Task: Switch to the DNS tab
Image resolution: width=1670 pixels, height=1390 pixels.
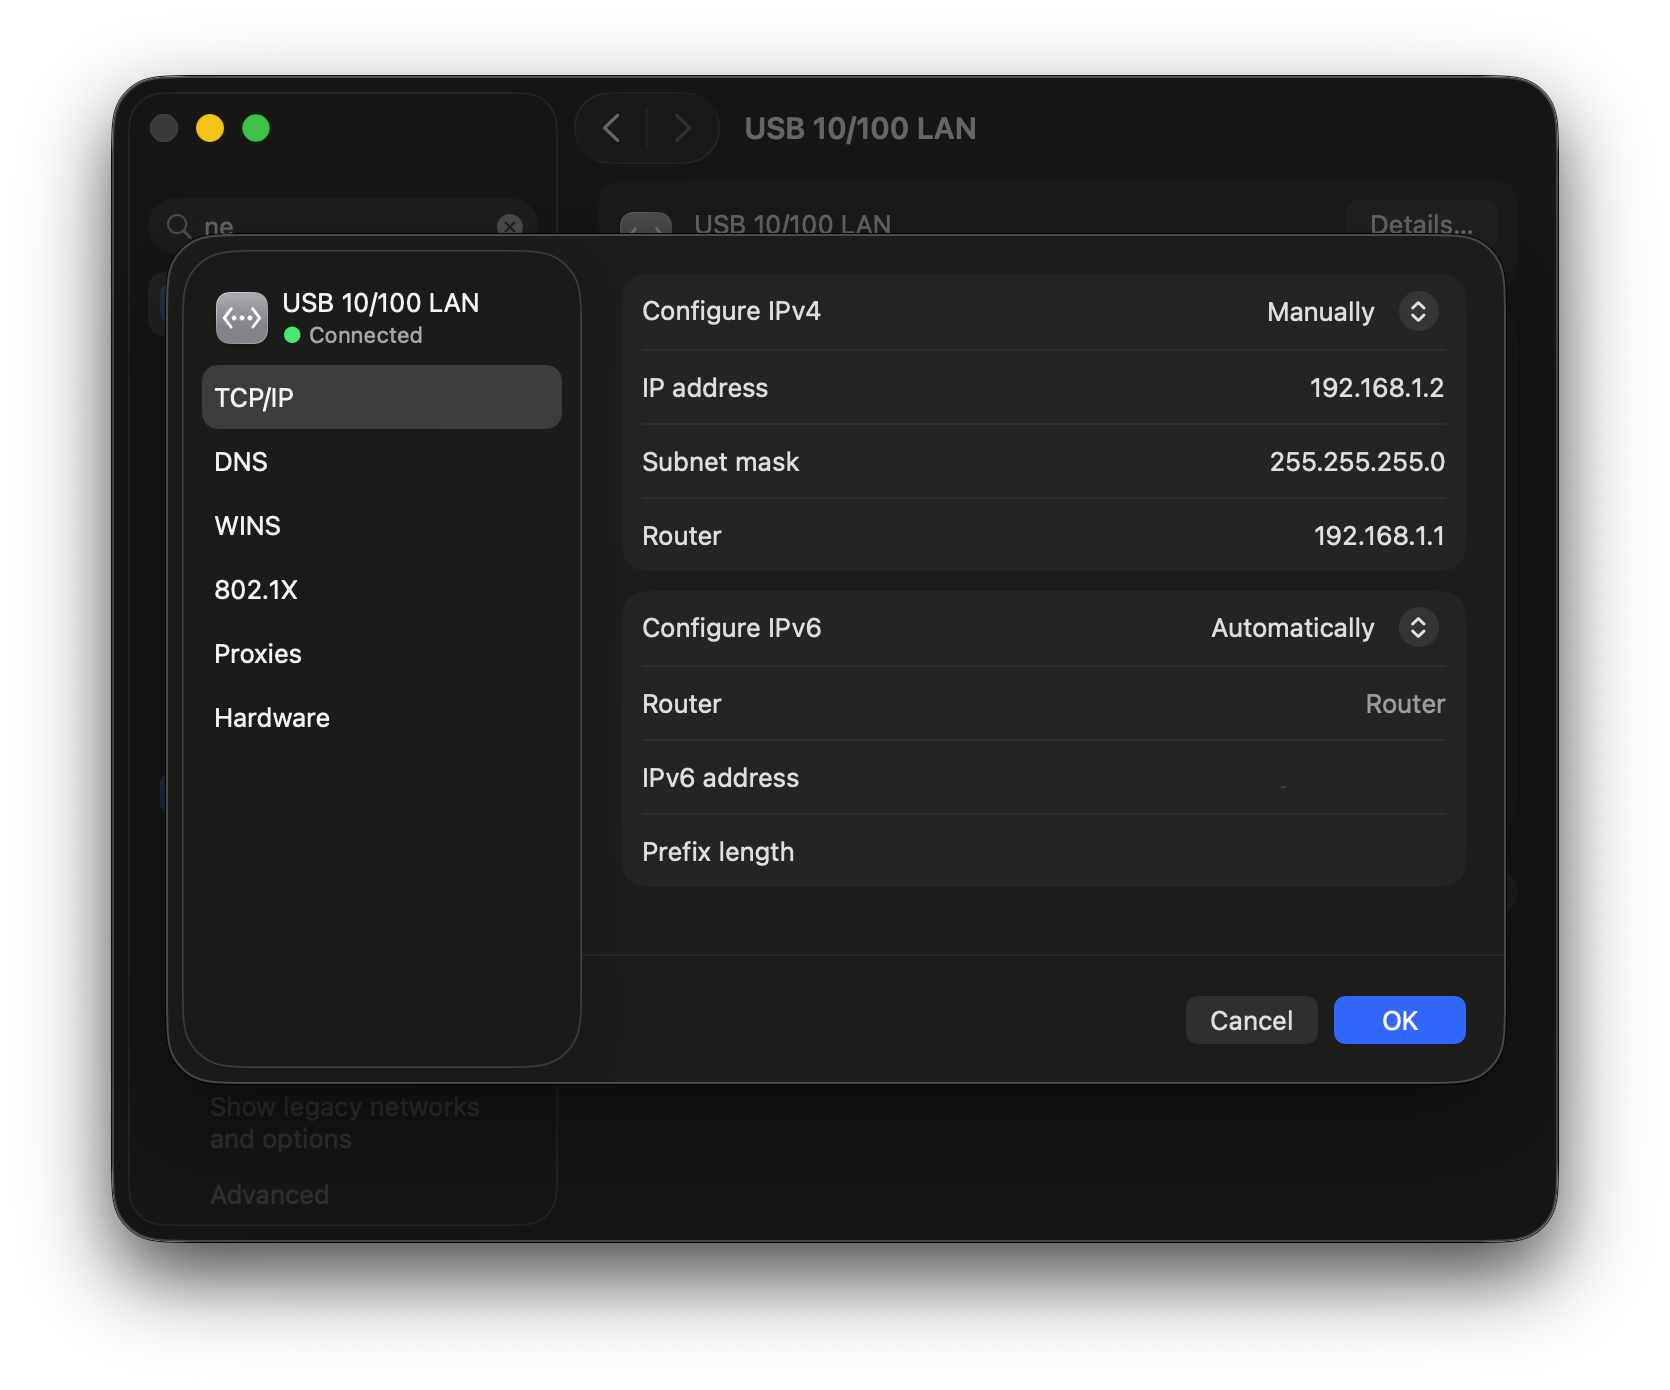Action: [241, 462]
